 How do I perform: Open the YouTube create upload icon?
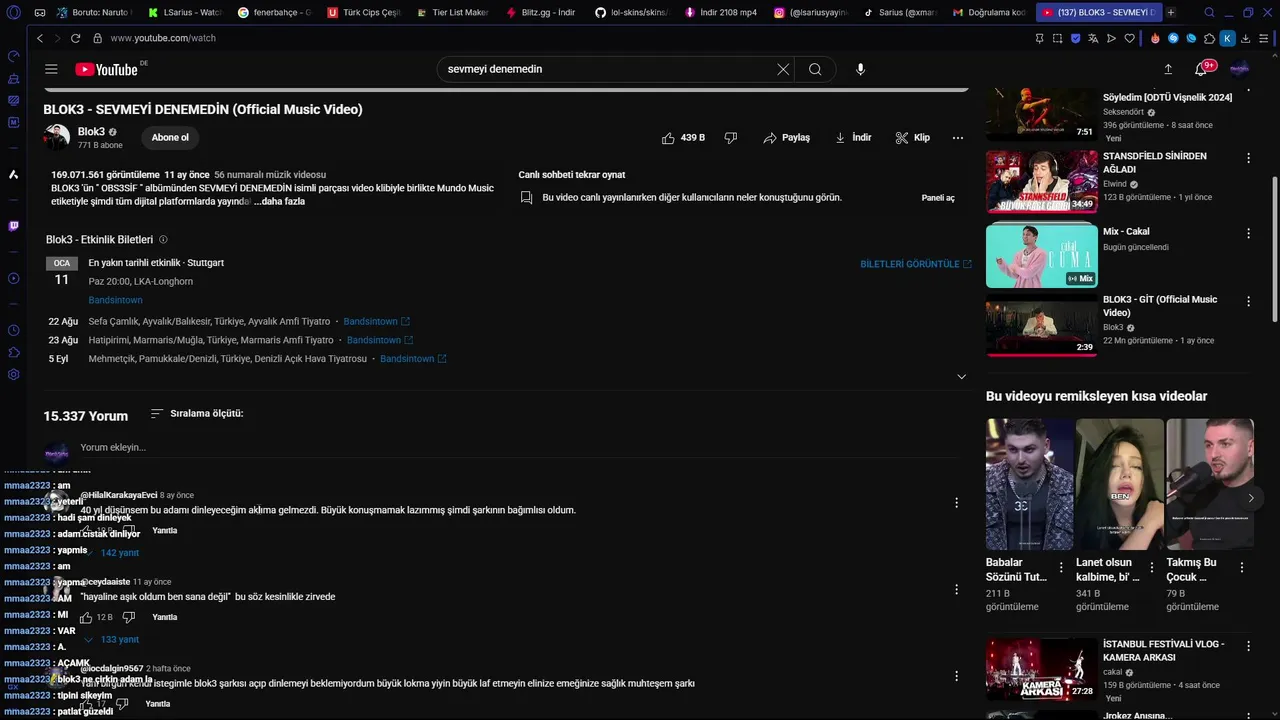pyautogui.click(x=1167, y=69)
